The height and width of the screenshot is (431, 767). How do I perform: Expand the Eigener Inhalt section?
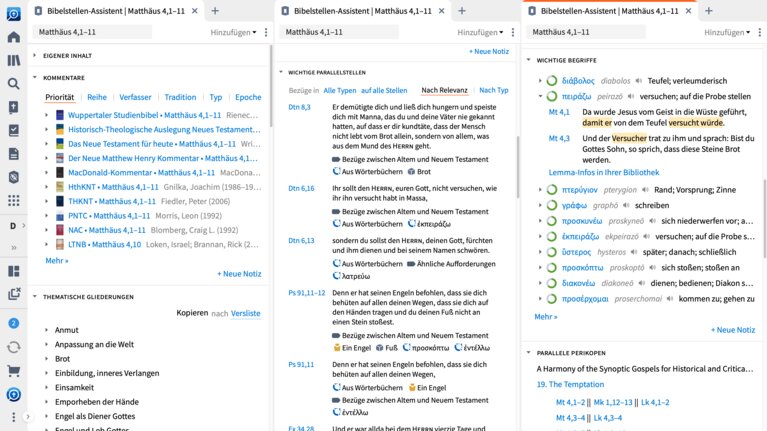[x=35, y=55]
